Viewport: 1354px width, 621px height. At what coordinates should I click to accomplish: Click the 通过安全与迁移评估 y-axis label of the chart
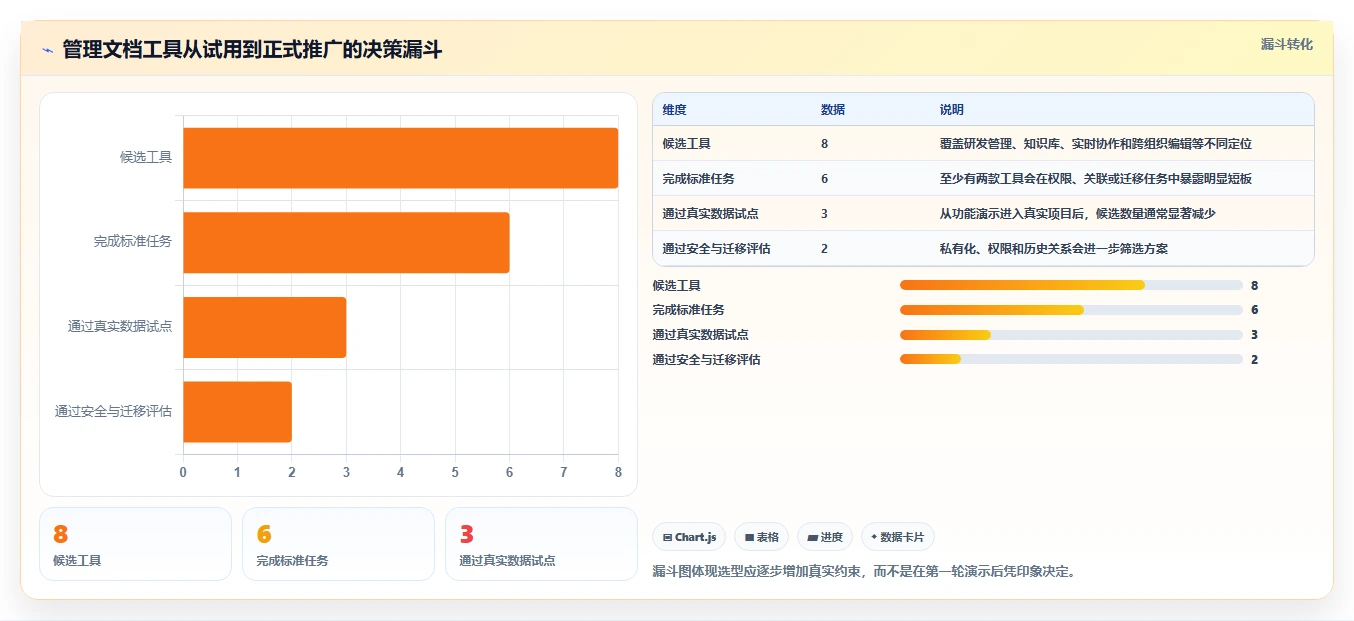[113, 411]
